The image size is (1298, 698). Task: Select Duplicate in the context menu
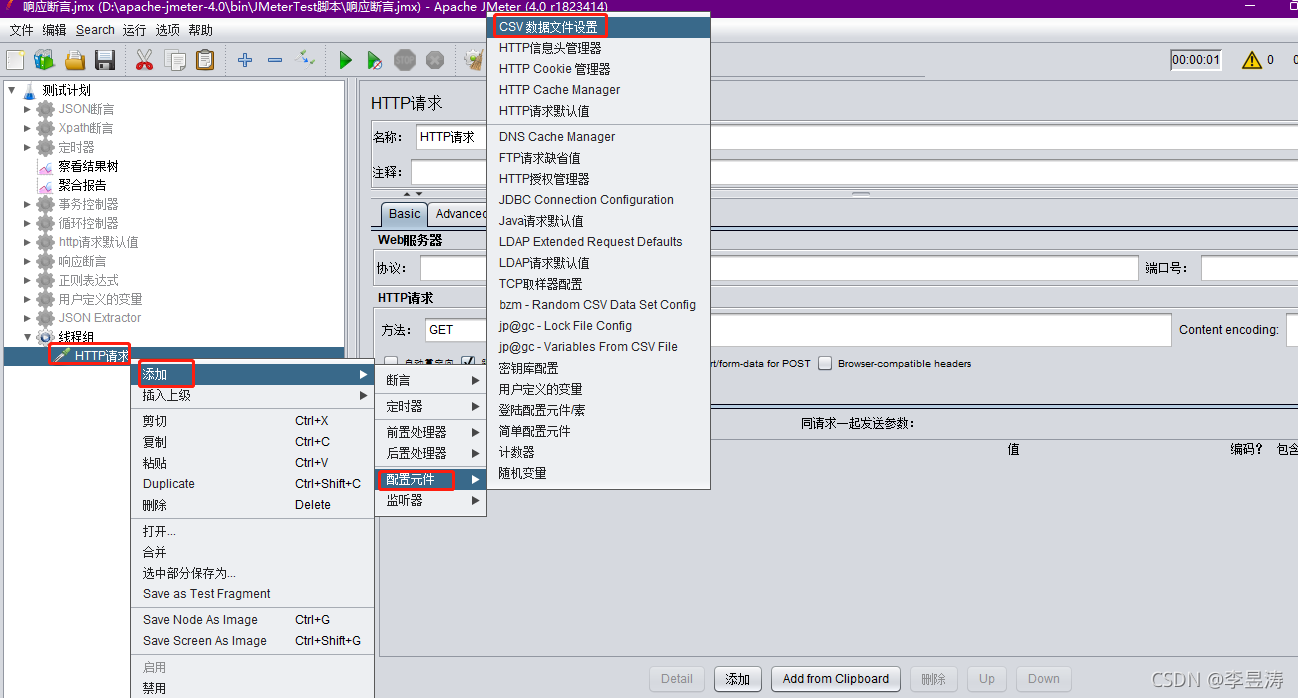pyautogui.click(x=252, y=484)
